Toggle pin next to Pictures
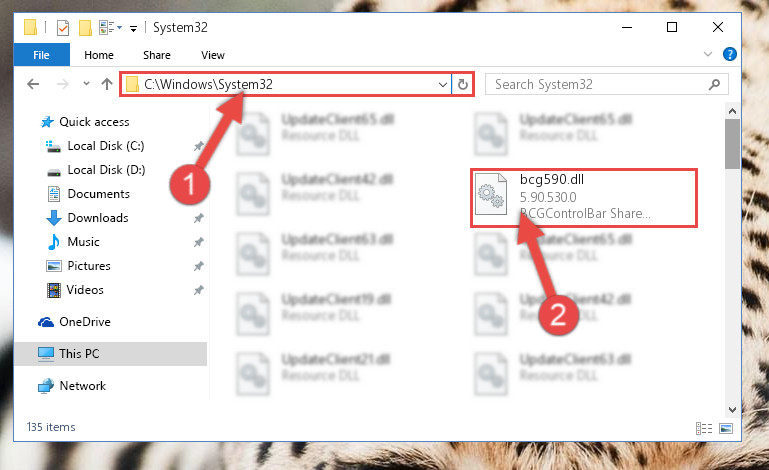769x470 pixels. pos(199,266)
